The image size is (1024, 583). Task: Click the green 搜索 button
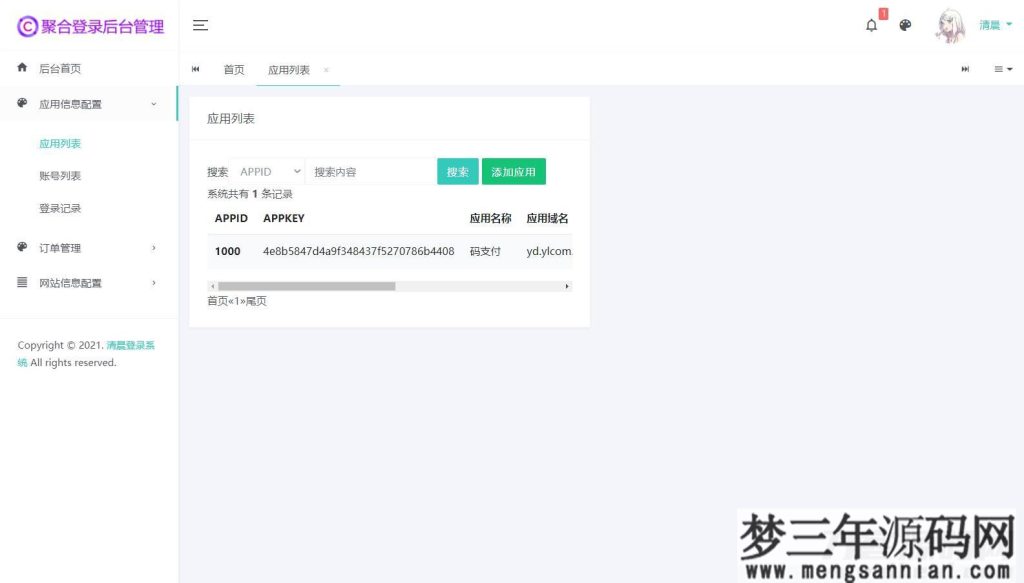click(x=457, y=171)
